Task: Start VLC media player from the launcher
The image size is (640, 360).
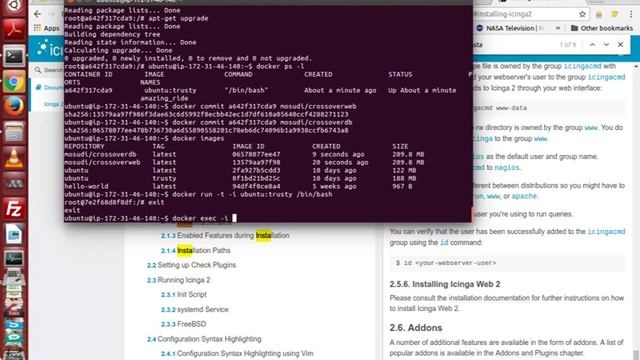Action: point(14,158)
